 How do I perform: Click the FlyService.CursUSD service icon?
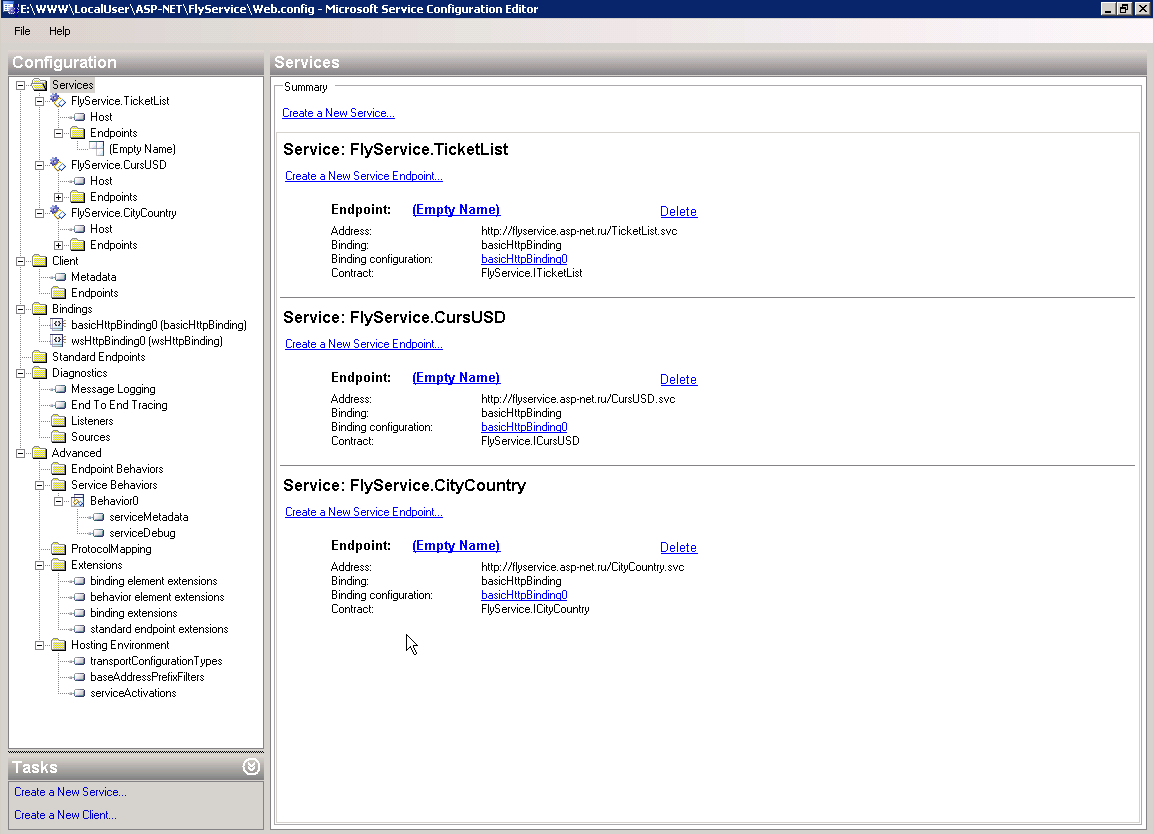pyautogui.click(x=57, y=165)
